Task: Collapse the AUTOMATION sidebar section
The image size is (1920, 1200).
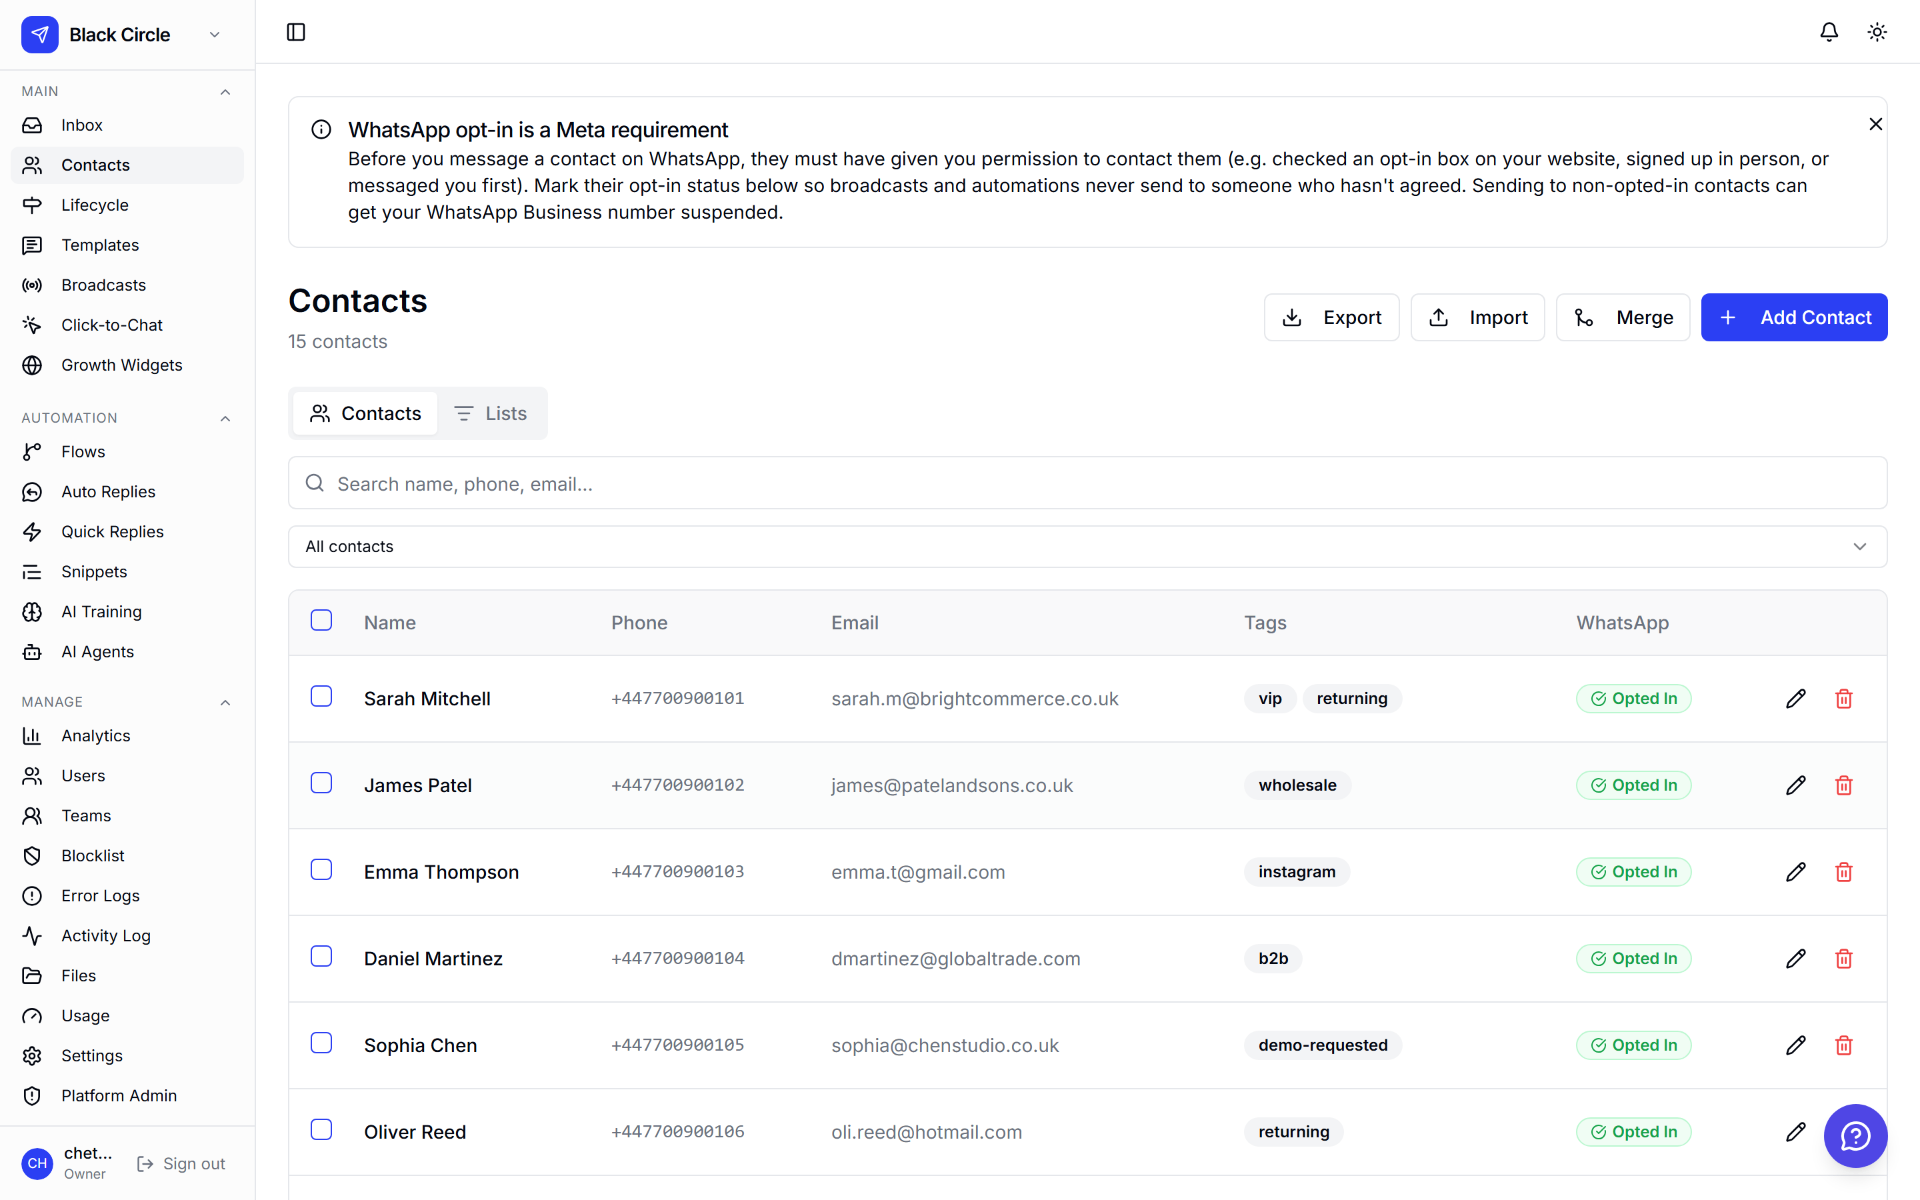Action: 225,418
